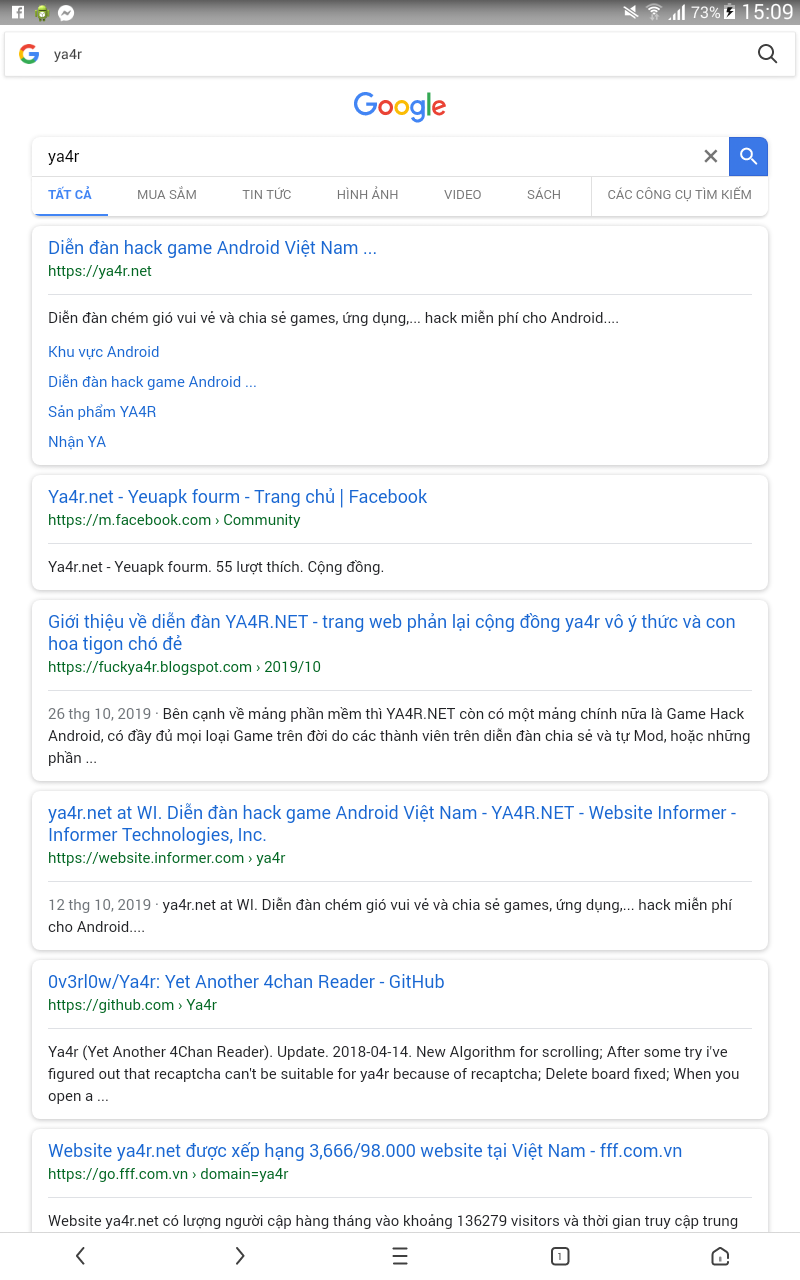Image resolution: width=800 pixels, height=1280 pixels.
Task: Tap the Google search input field
Action: click(x=370, y=156)
